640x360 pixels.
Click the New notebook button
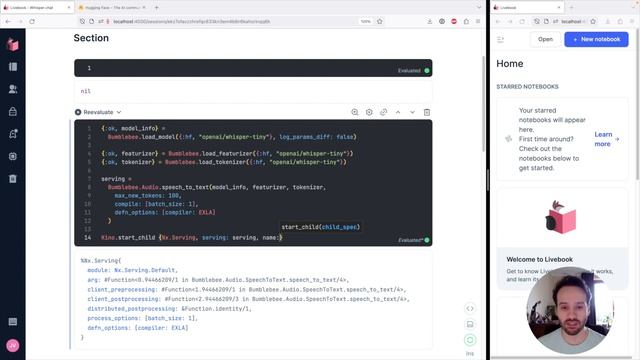(x=596, y=39)
